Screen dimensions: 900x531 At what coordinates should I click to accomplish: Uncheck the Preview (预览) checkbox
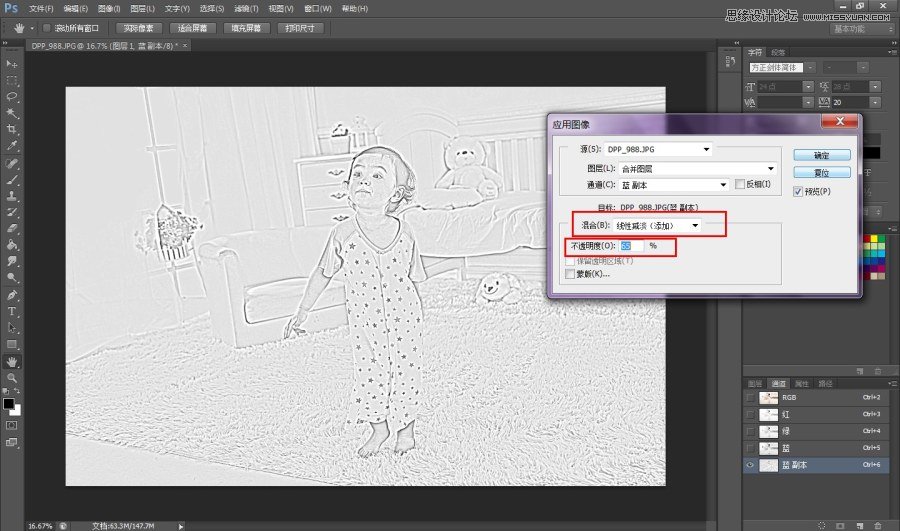click(798, 192)
